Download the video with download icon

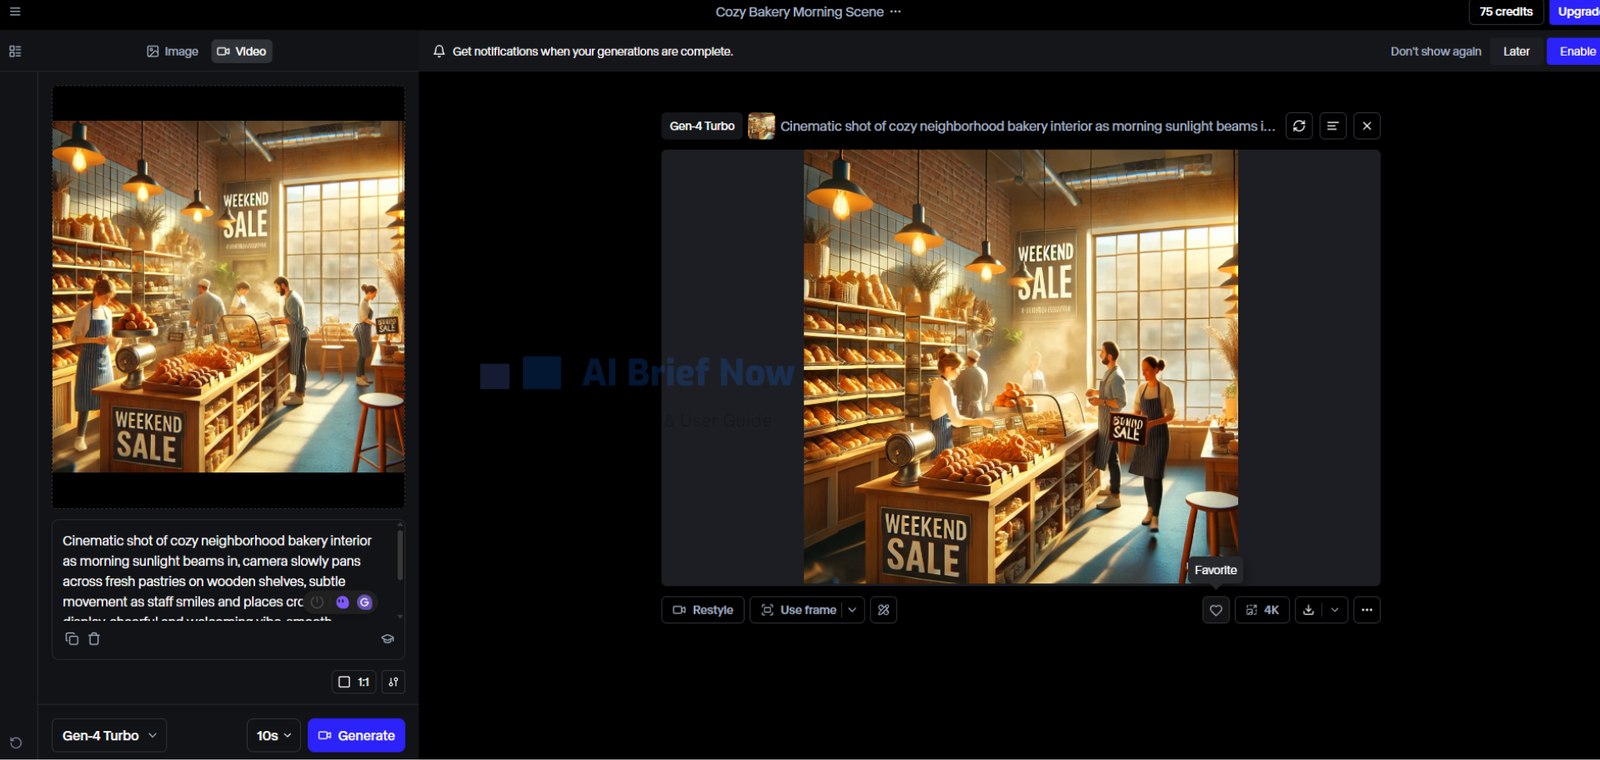click(1308, 610)
